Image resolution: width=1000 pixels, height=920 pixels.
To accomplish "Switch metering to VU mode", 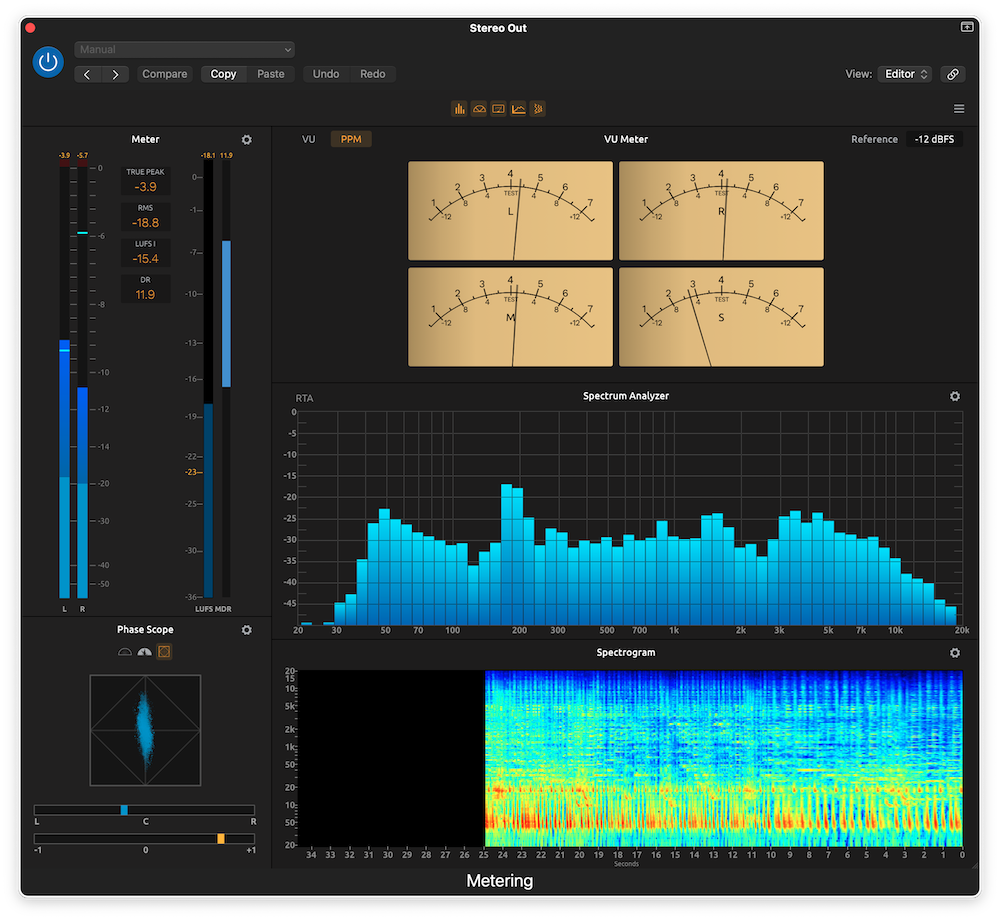I will (x=308, y=139).
